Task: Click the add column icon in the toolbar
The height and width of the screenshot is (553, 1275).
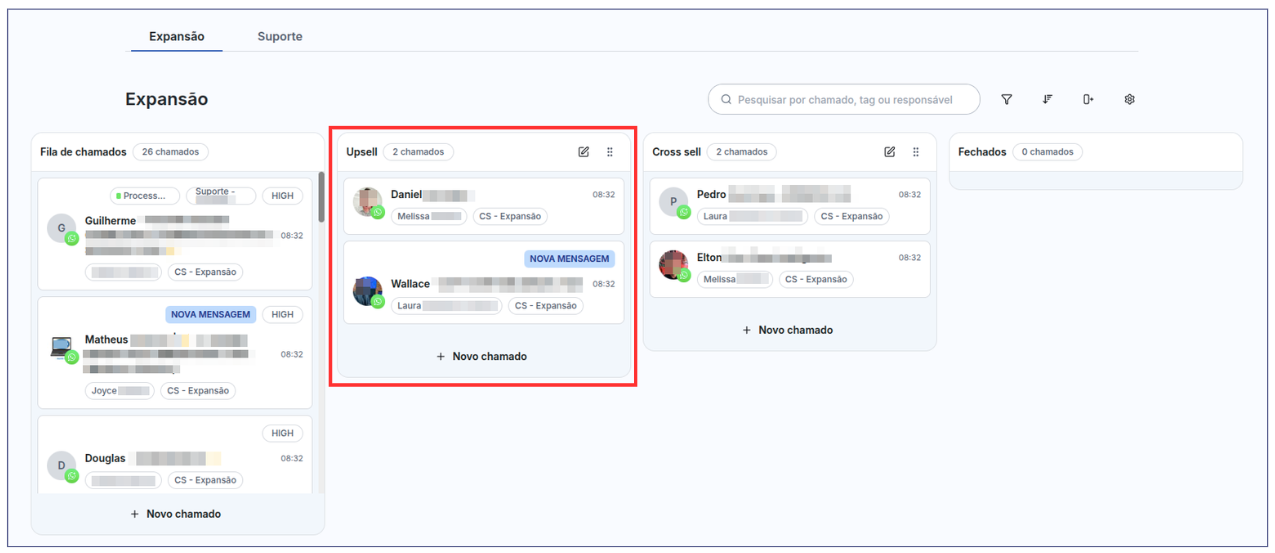Action: 1088,99
